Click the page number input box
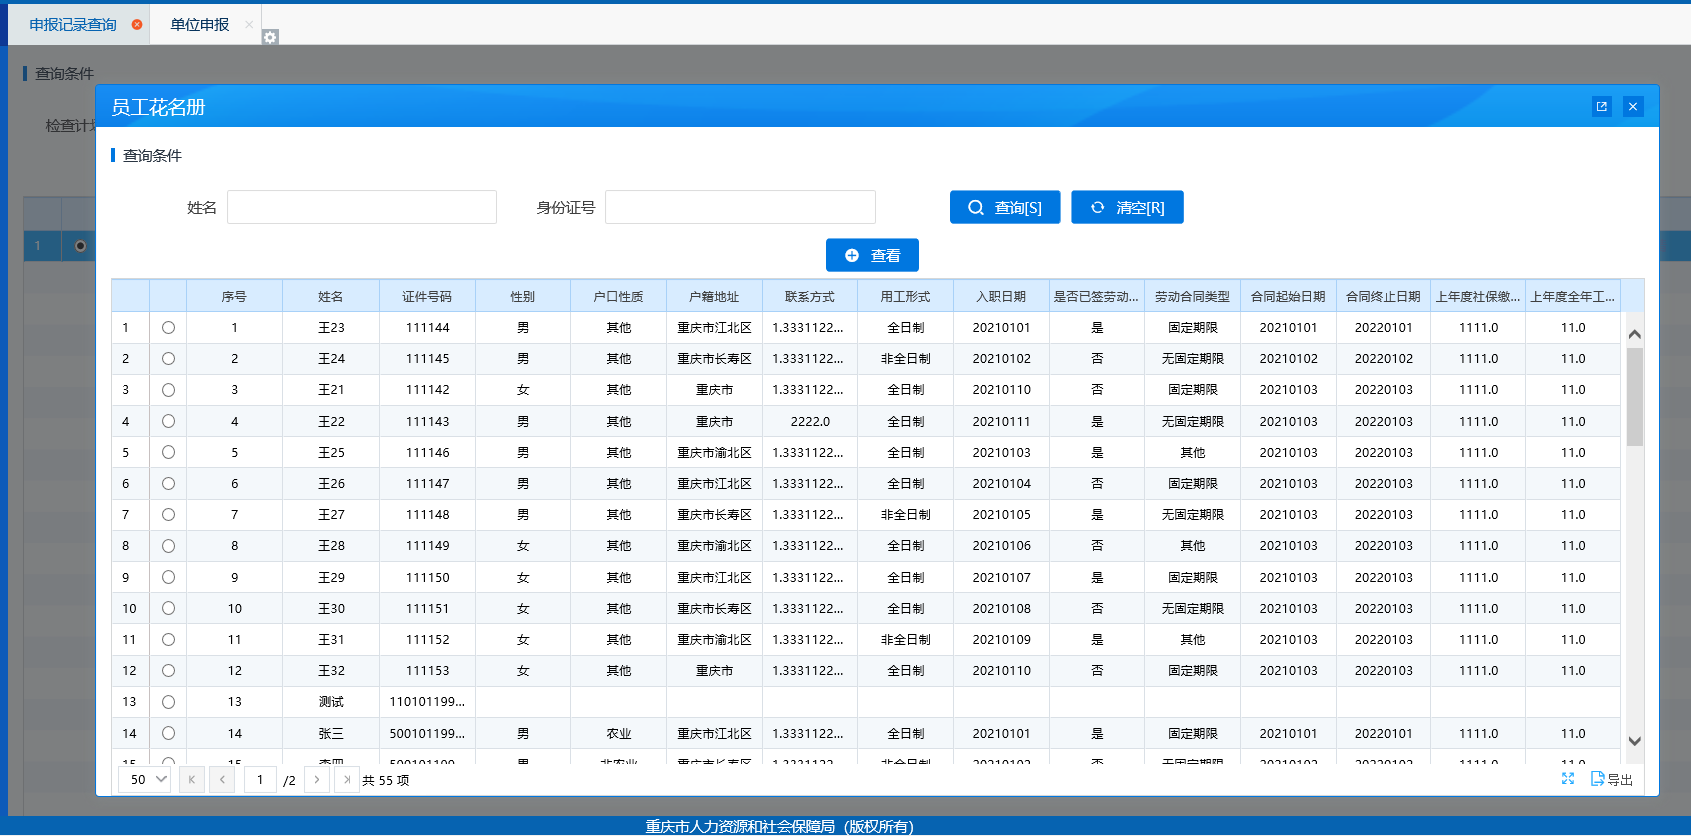 pyautogui.click(x=260, y=780)
